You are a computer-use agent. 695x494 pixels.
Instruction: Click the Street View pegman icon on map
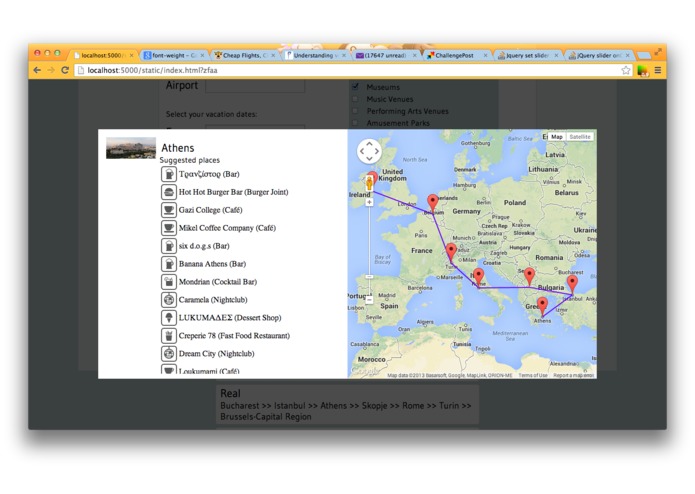click(x=369, y=183)
